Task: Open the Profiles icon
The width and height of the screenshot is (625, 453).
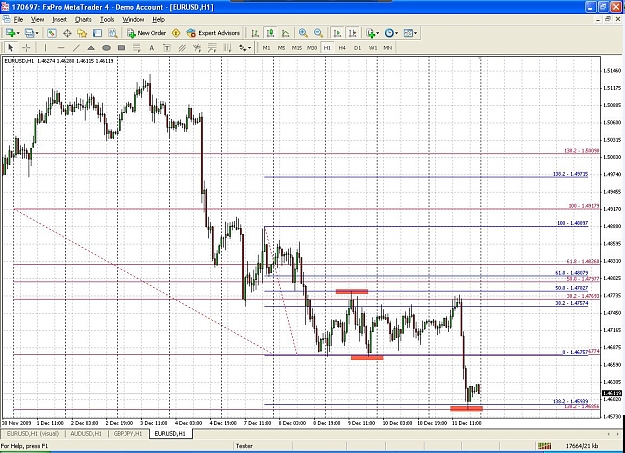Action: click(x=29, y=33)
